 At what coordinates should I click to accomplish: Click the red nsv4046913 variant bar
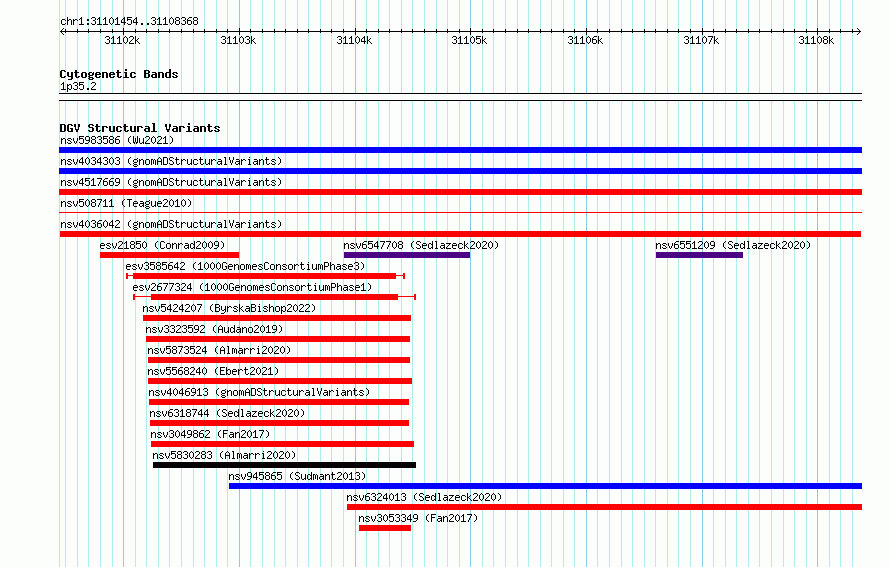click(279, 402)
